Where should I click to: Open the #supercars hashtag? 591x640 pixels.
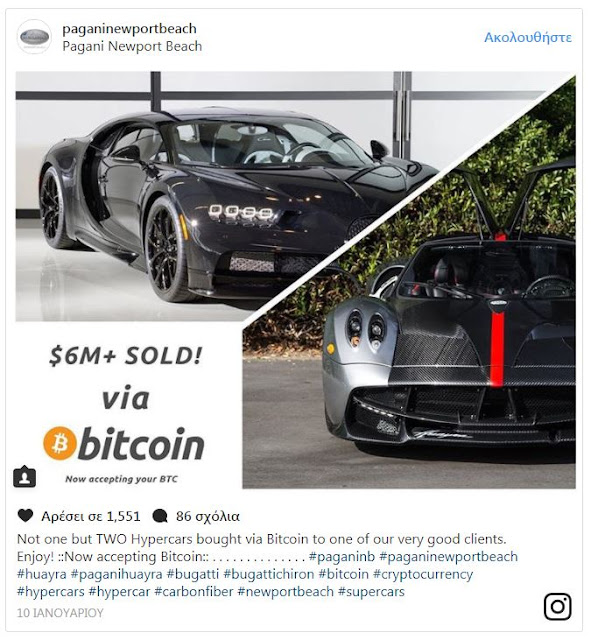pos(371,592)
